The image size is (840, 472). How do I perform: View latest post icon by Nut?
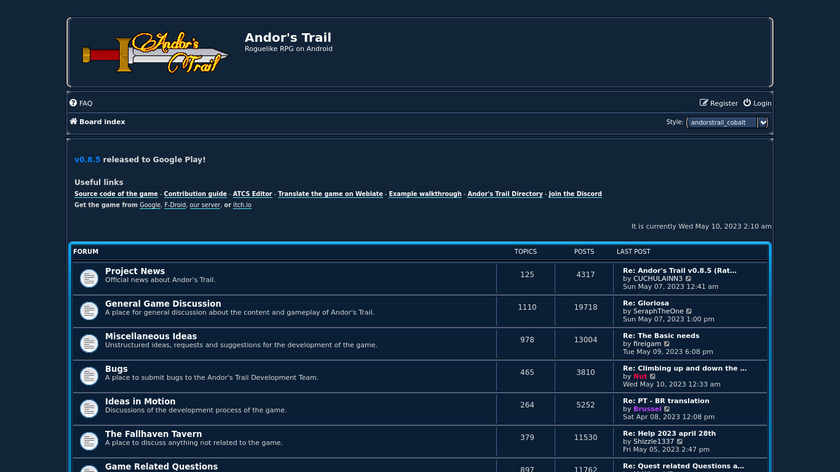652,377
